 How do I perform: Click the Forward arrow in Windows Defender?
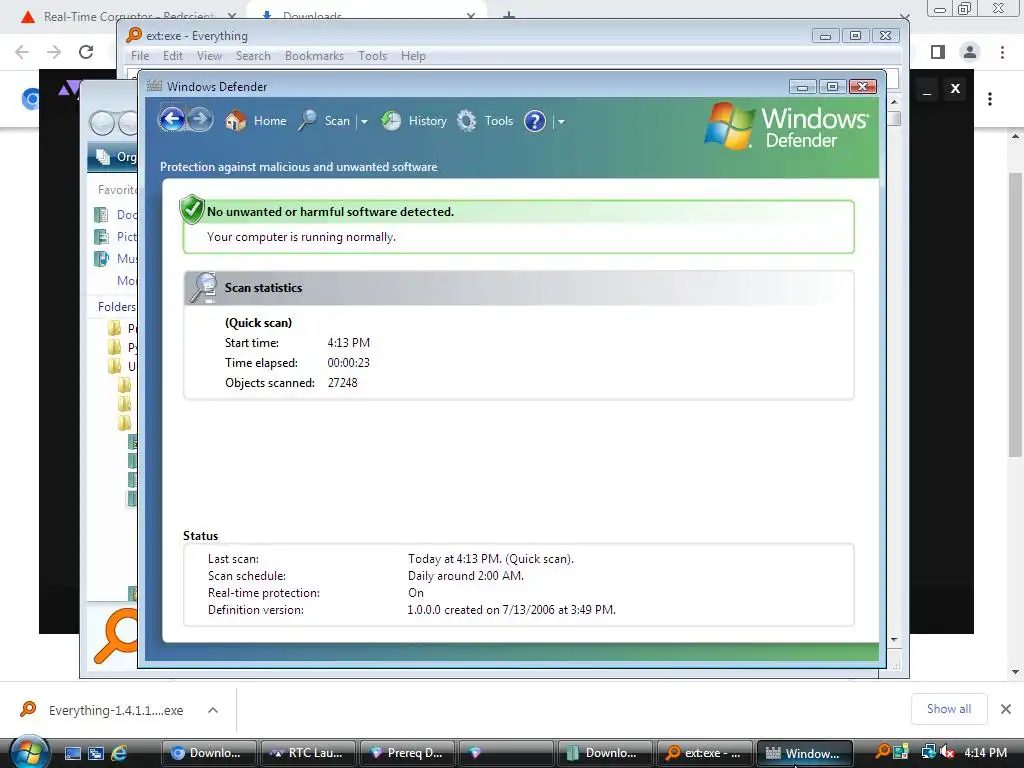click(x=200, y=120)
